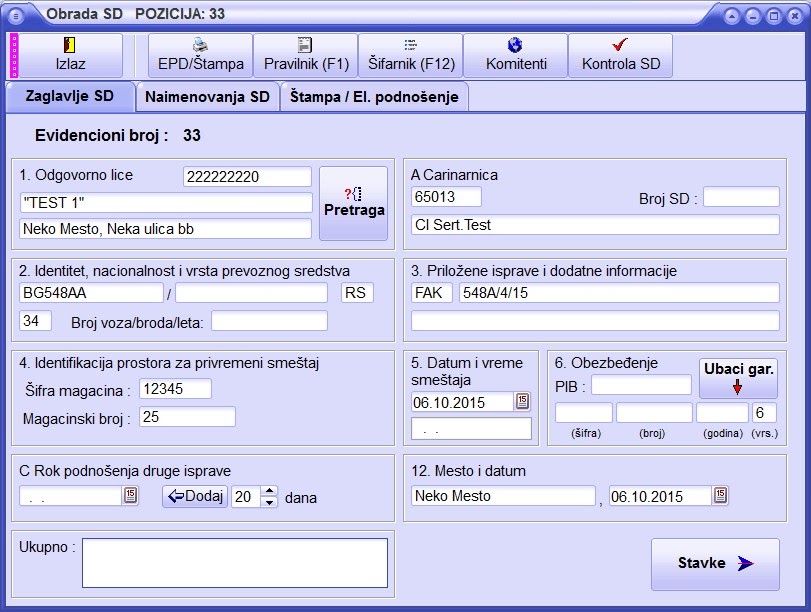Click document type field FAK
The image size is (811, 612).
click(x=432, y=293)
